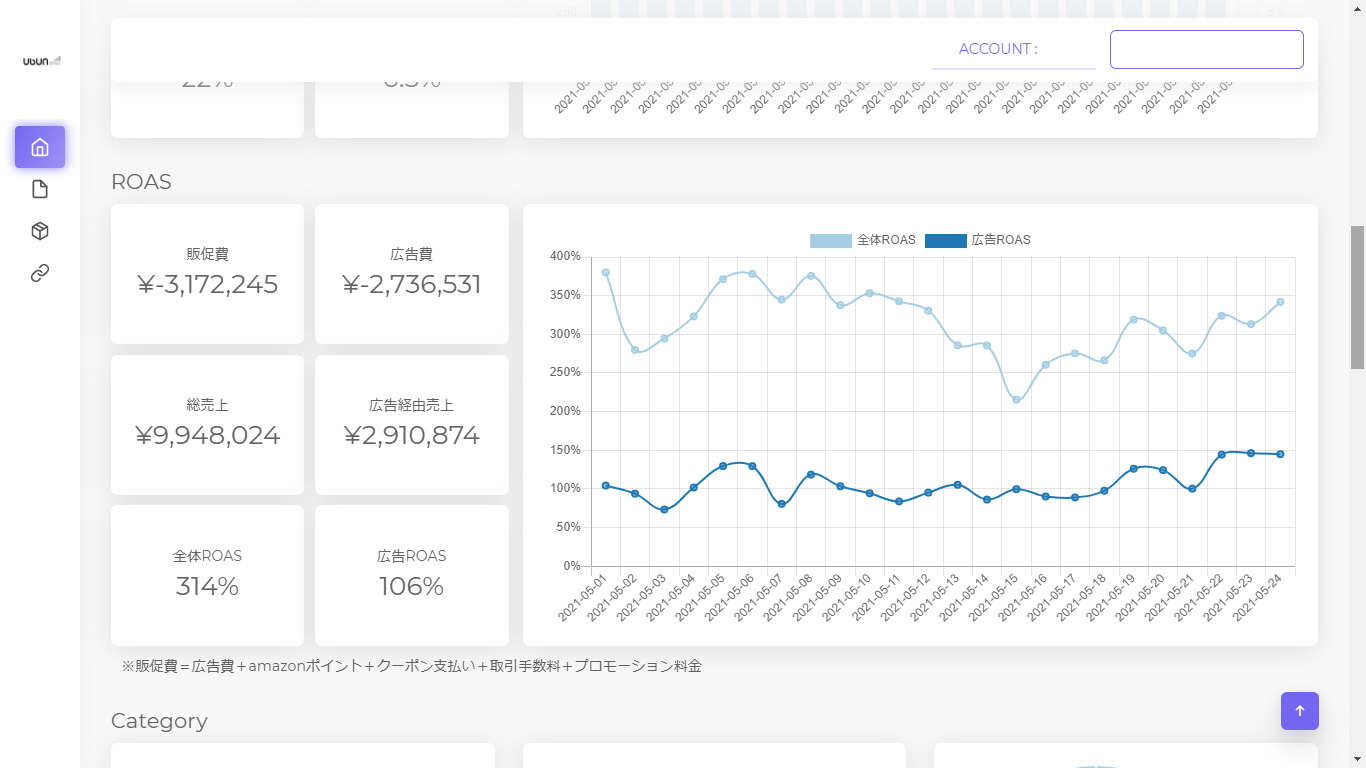Screen dimensions: 1366x768
Task: Click 広告ROAS data point for 2021-05-24
Action: [x=1280, y=454]
